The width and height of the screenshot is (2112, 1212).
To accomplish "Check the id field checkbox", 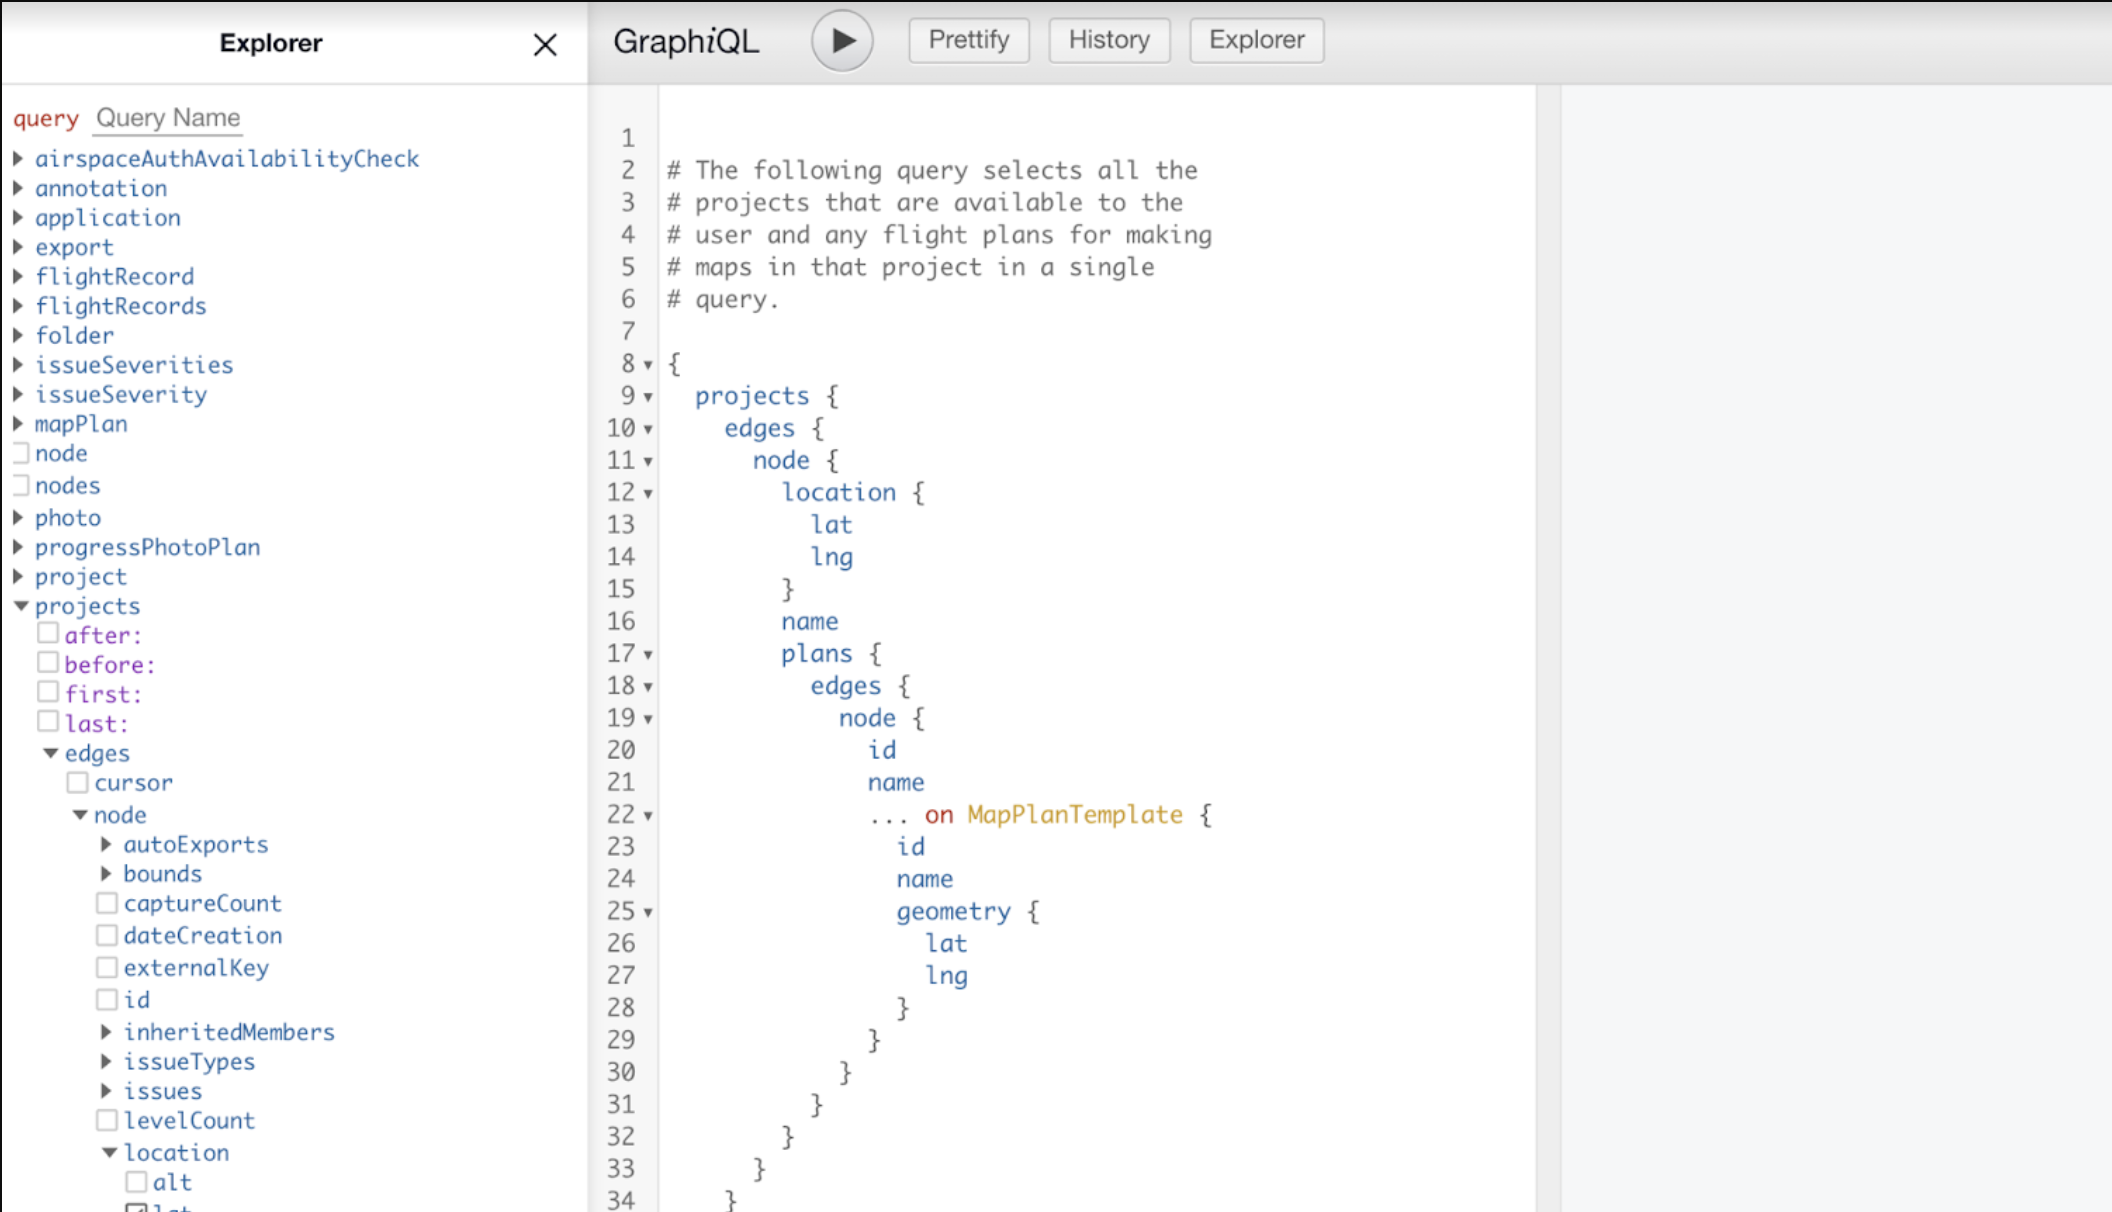I will click(107, 999).
